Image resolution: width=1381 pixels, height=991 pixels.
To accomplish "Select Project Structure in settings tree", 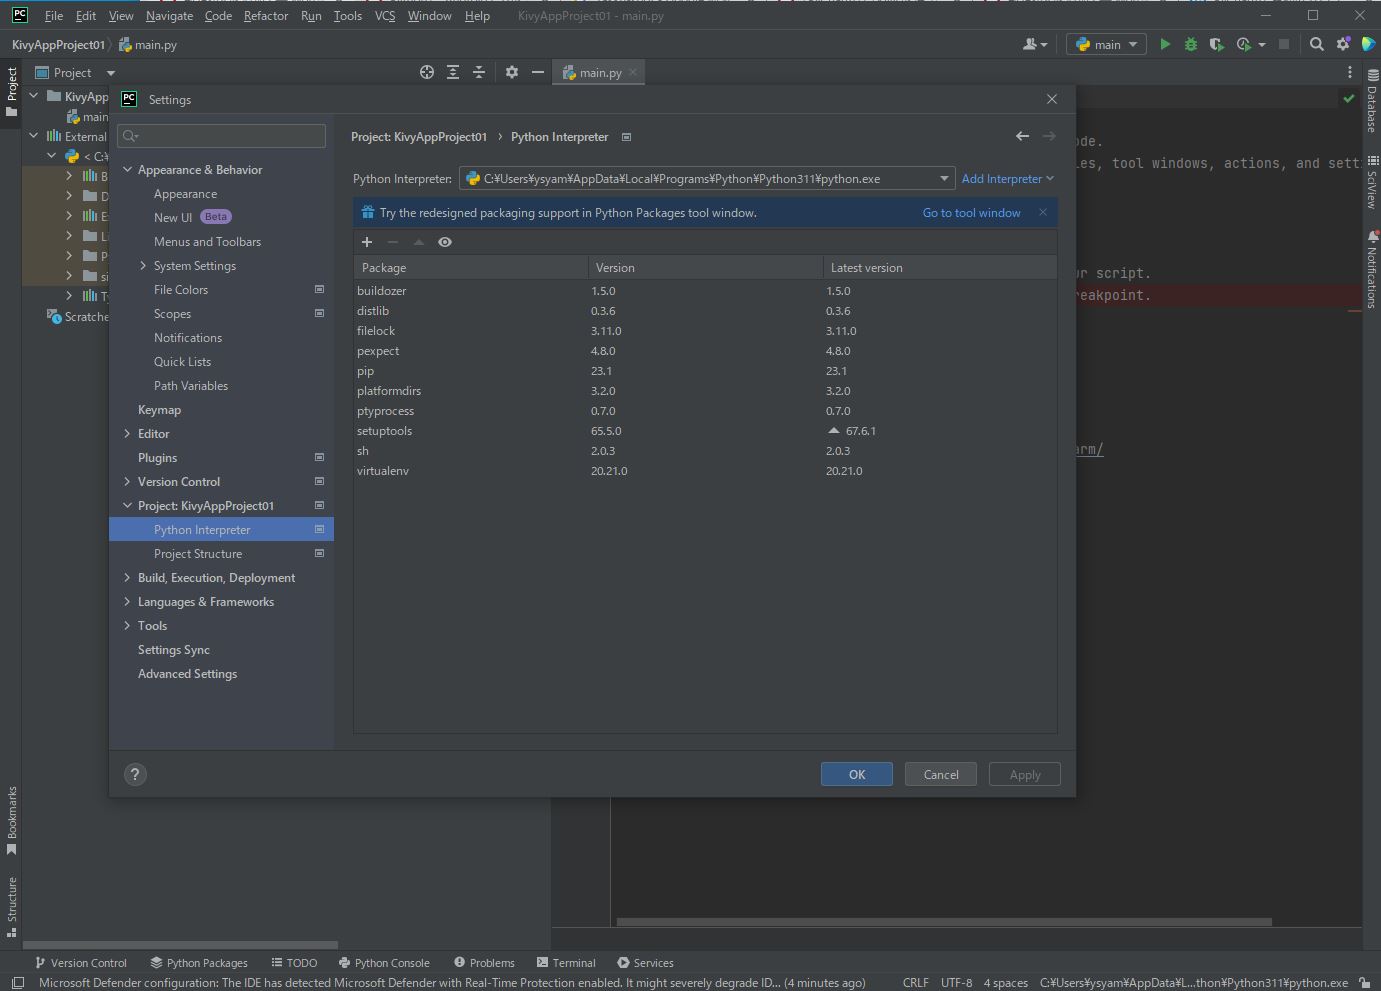I will pos(198,554).
